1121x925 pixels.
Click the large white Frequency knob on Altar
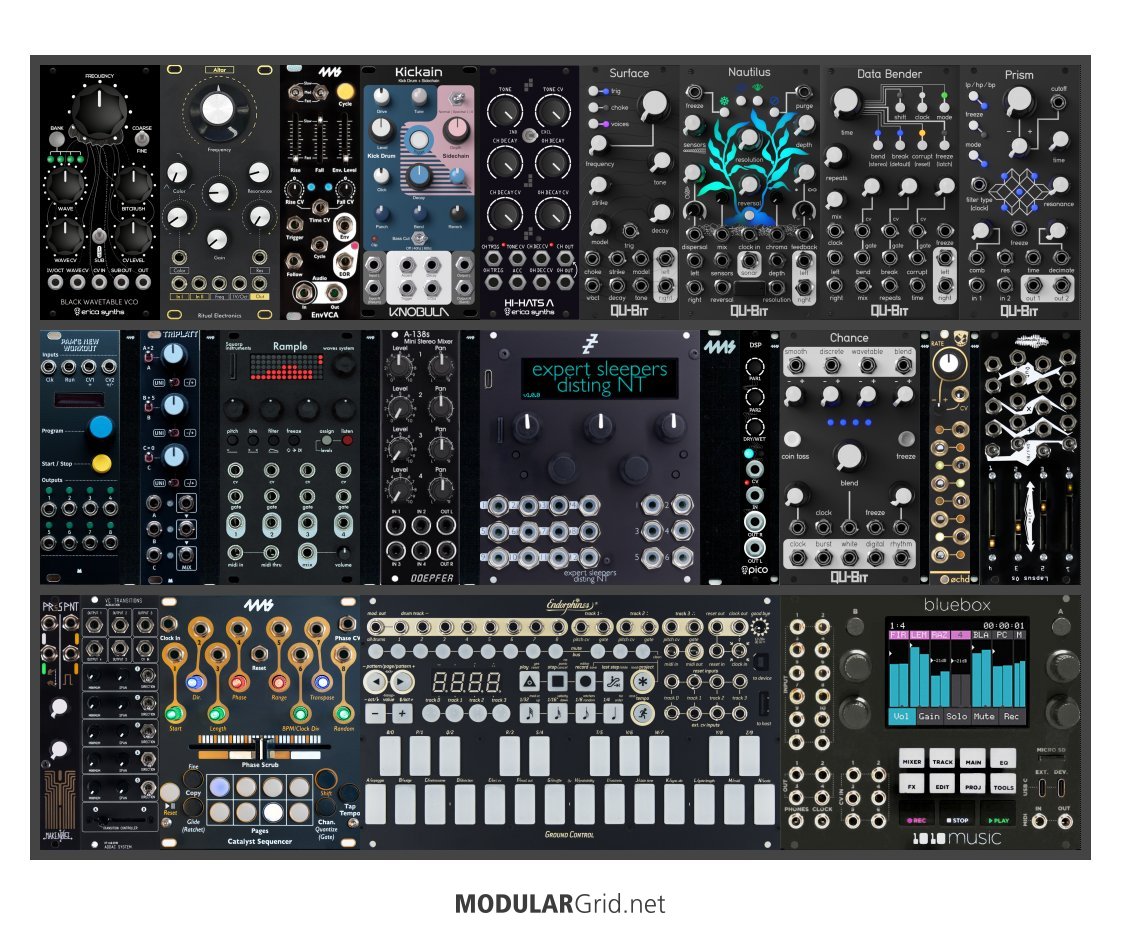click(x=218, y=109)
